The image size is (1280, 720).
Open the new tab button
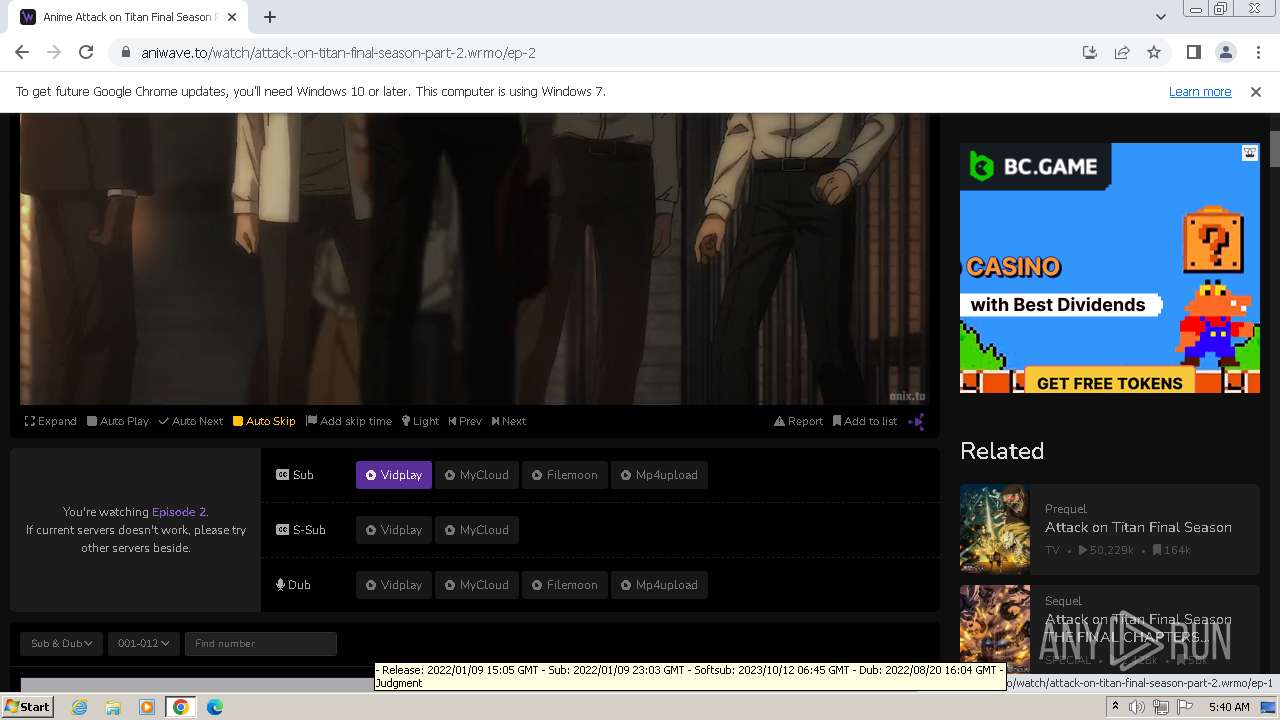point(270,17)
